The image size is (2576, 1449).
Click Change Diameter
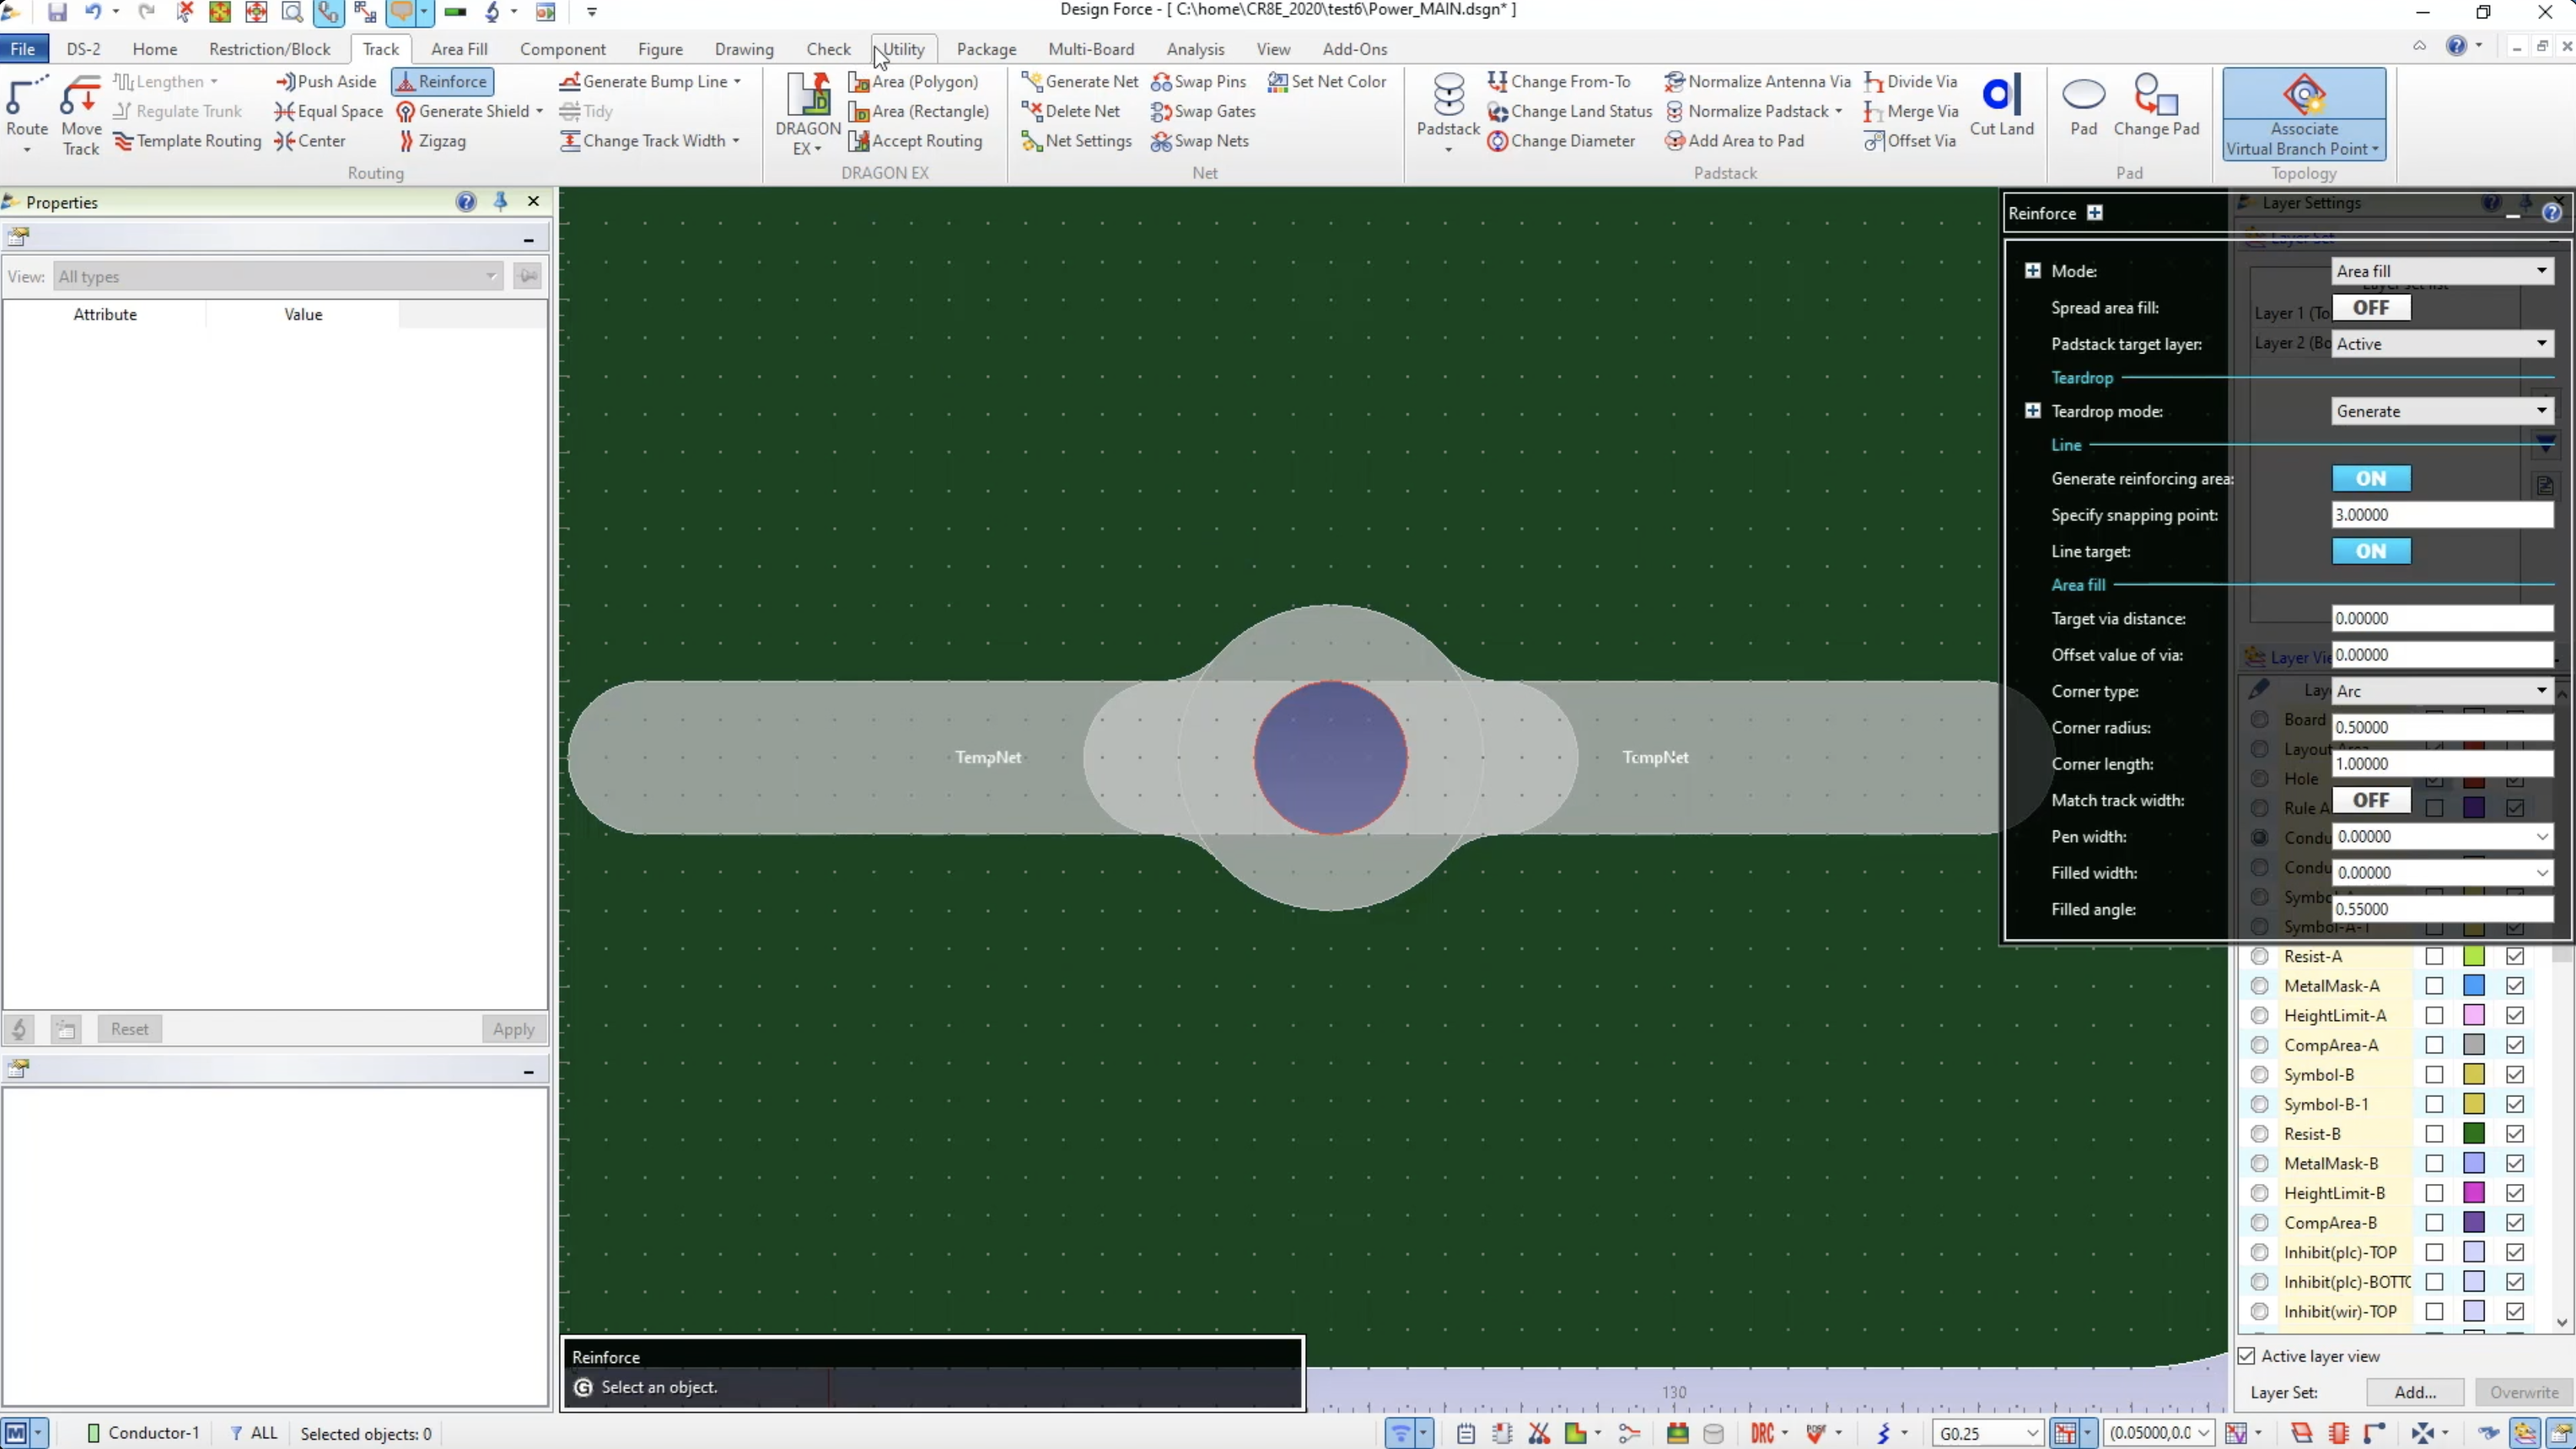coord(1561,141)
